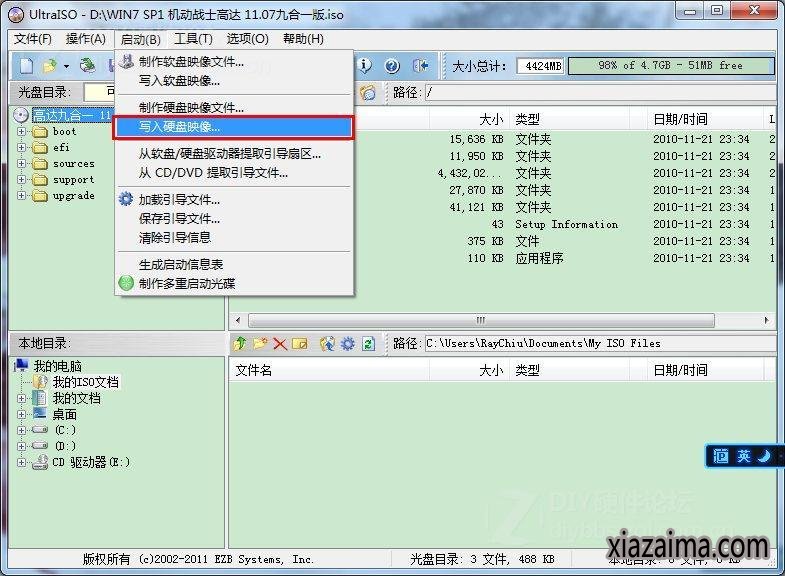The image size is (785, 576).
Task: Click the disc icon for 高达九合一 root
Action: pyautogui.click(x=21, y=116)
